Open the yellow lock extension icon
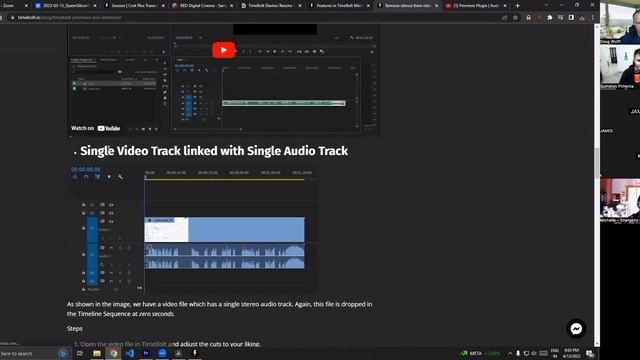 coord(529,18)
